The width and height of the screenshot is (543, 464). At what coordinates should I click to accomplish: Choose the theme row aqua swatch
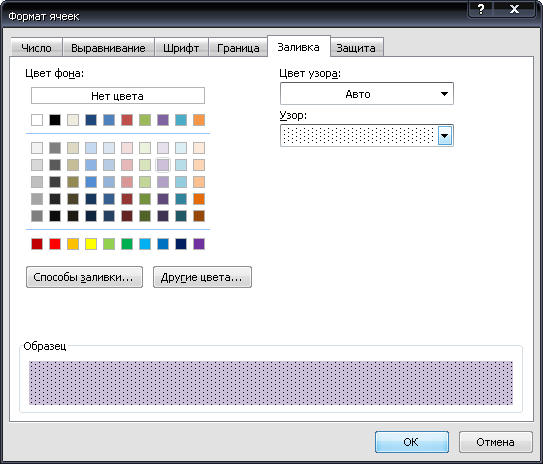click(181, 120)
